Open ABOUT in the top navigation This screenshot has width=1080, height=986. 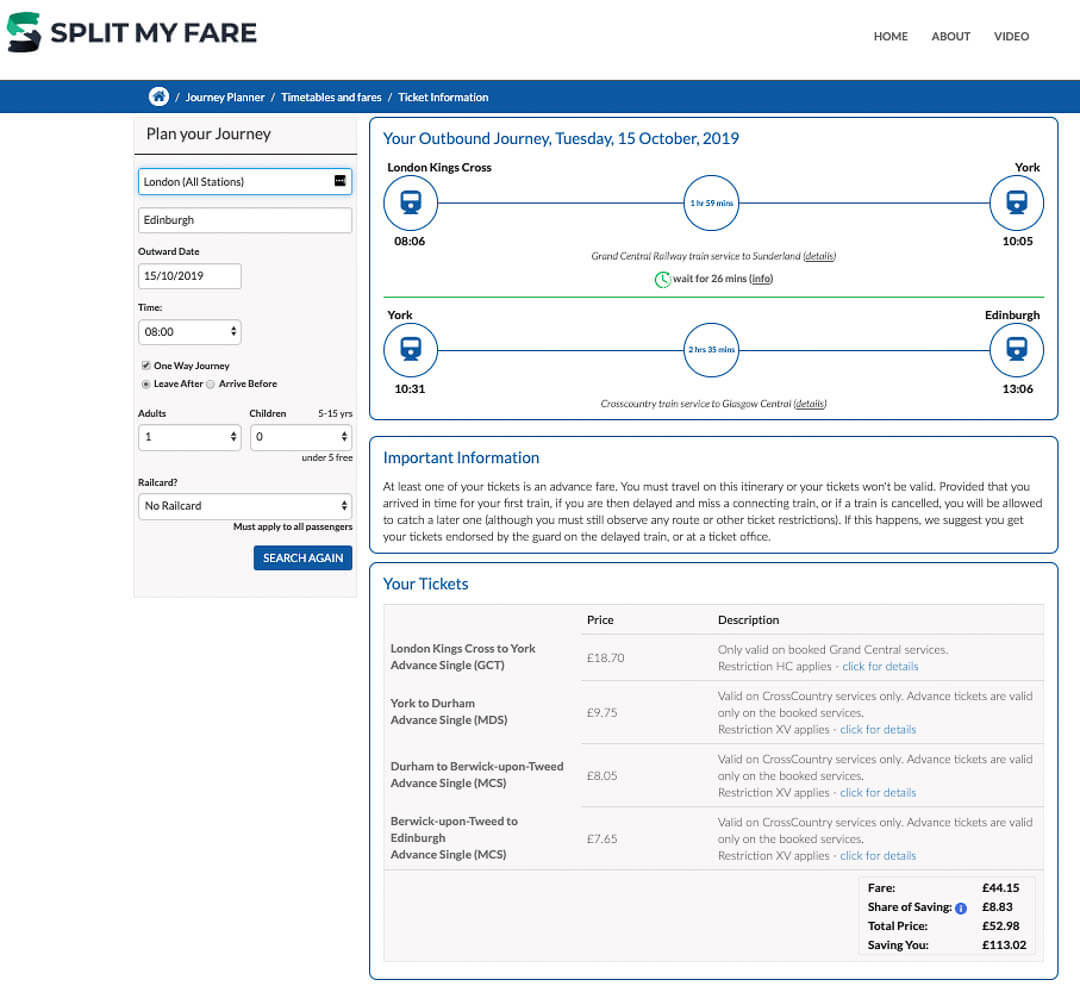click(x=951, y=36)
